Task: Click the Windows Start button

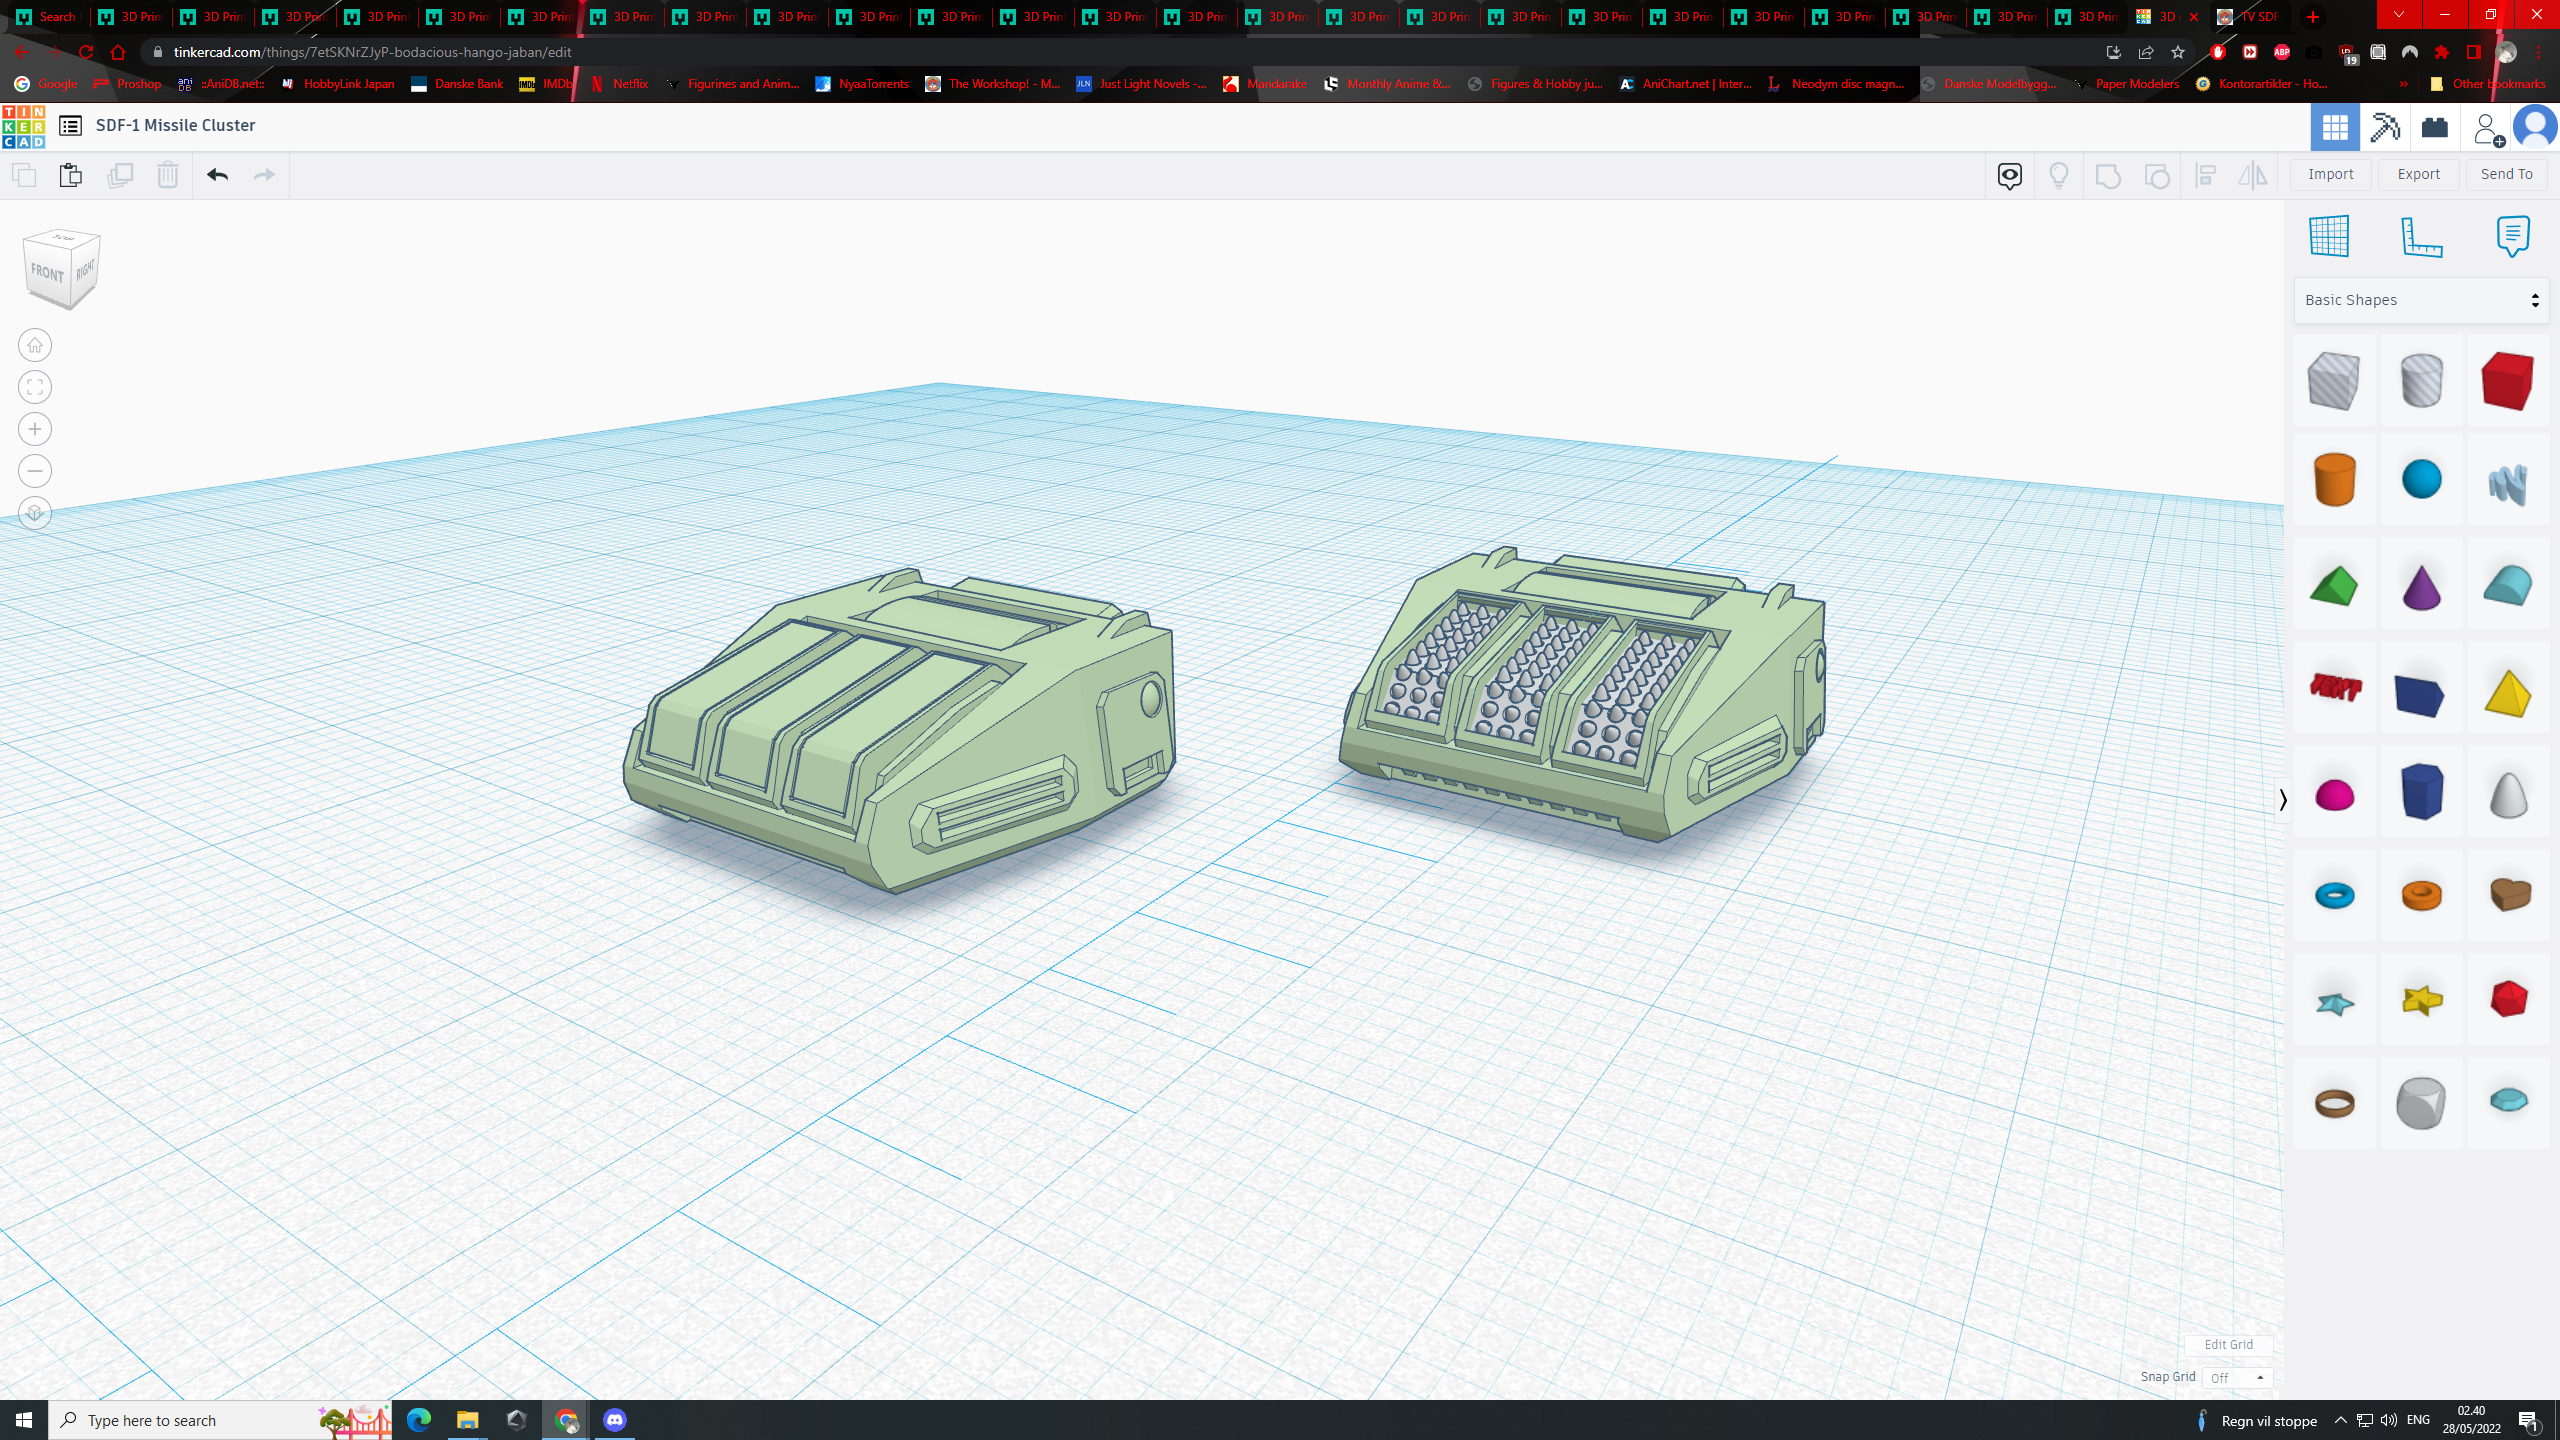Action: 24,1420
